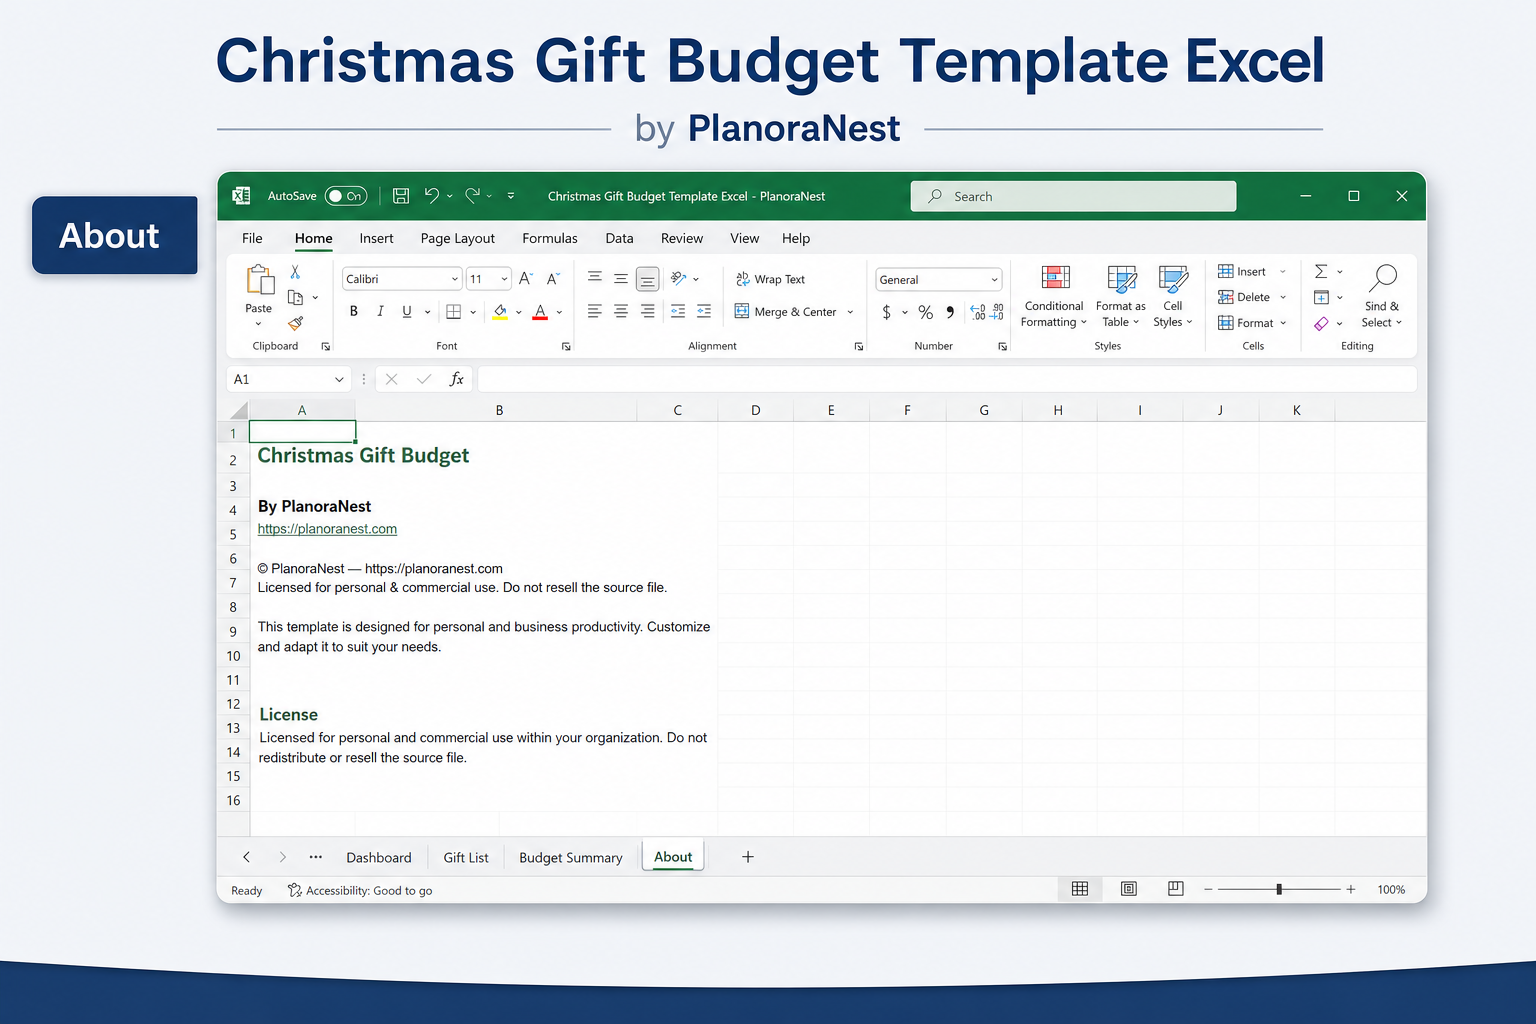This screenshot has width=1536, height=1024.
Task: Toggle Underline formatting
Action: 406,312
